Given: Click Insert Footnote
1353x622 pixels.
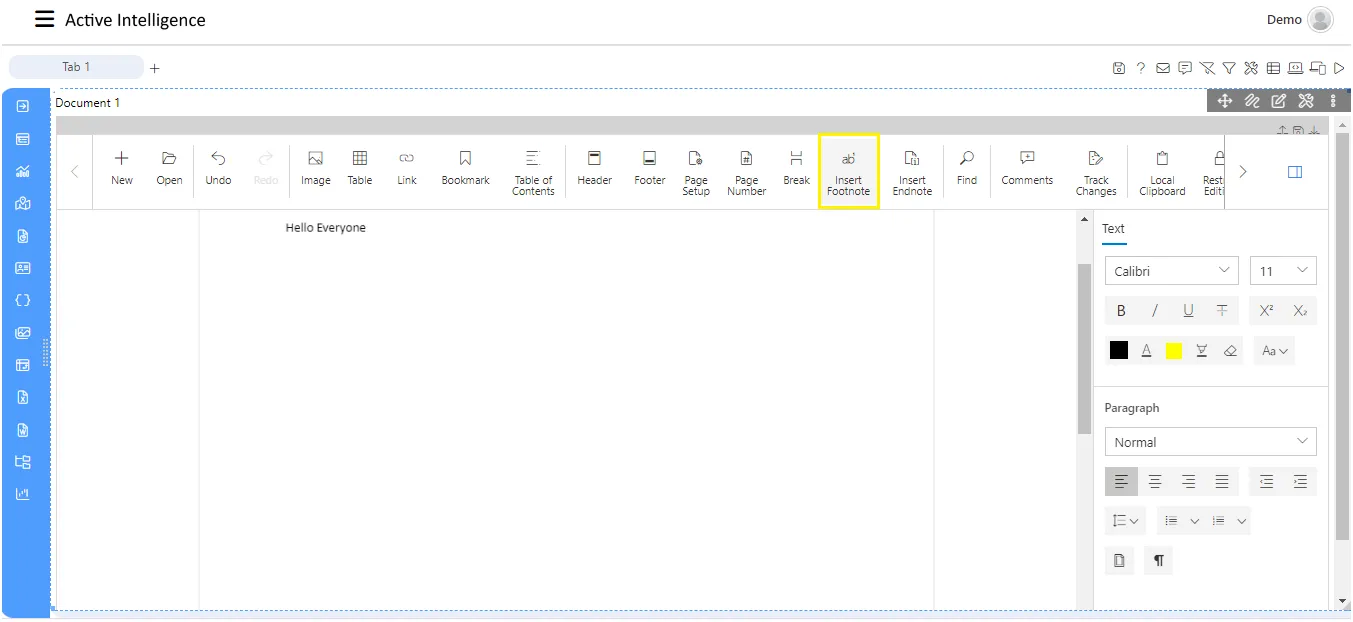Looking at the screenshot, I should tap(848, 172).
